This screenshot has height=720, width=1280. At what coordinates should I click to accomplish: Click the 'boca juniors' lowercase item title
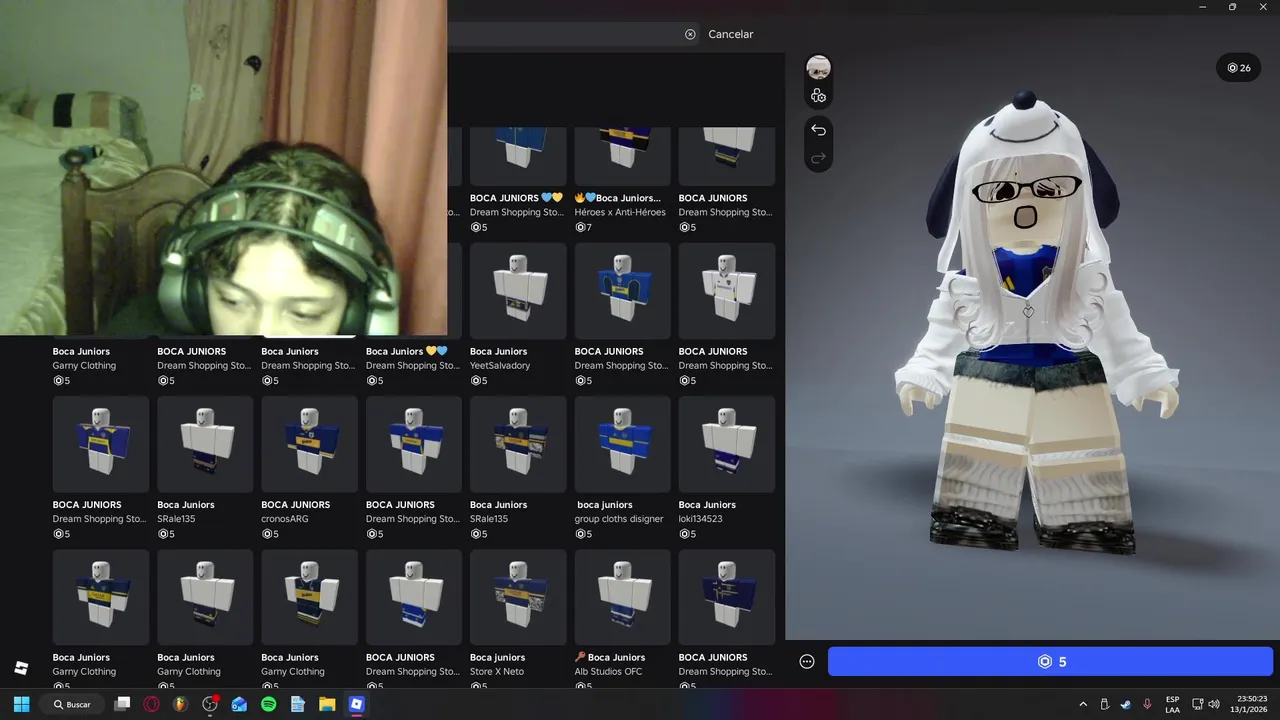[x=604, y=505]
